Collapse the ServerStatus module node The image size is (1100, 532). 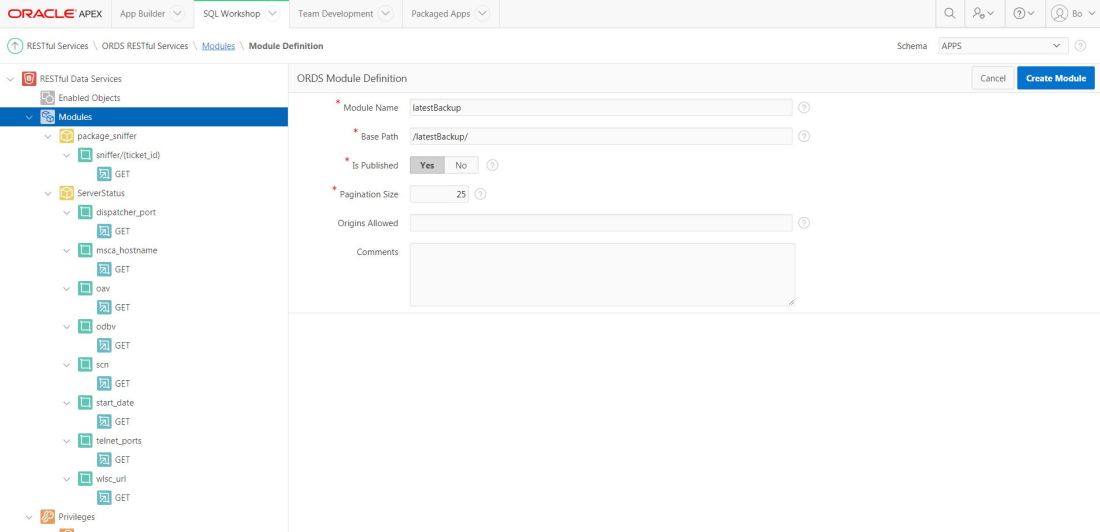(50, 193)
